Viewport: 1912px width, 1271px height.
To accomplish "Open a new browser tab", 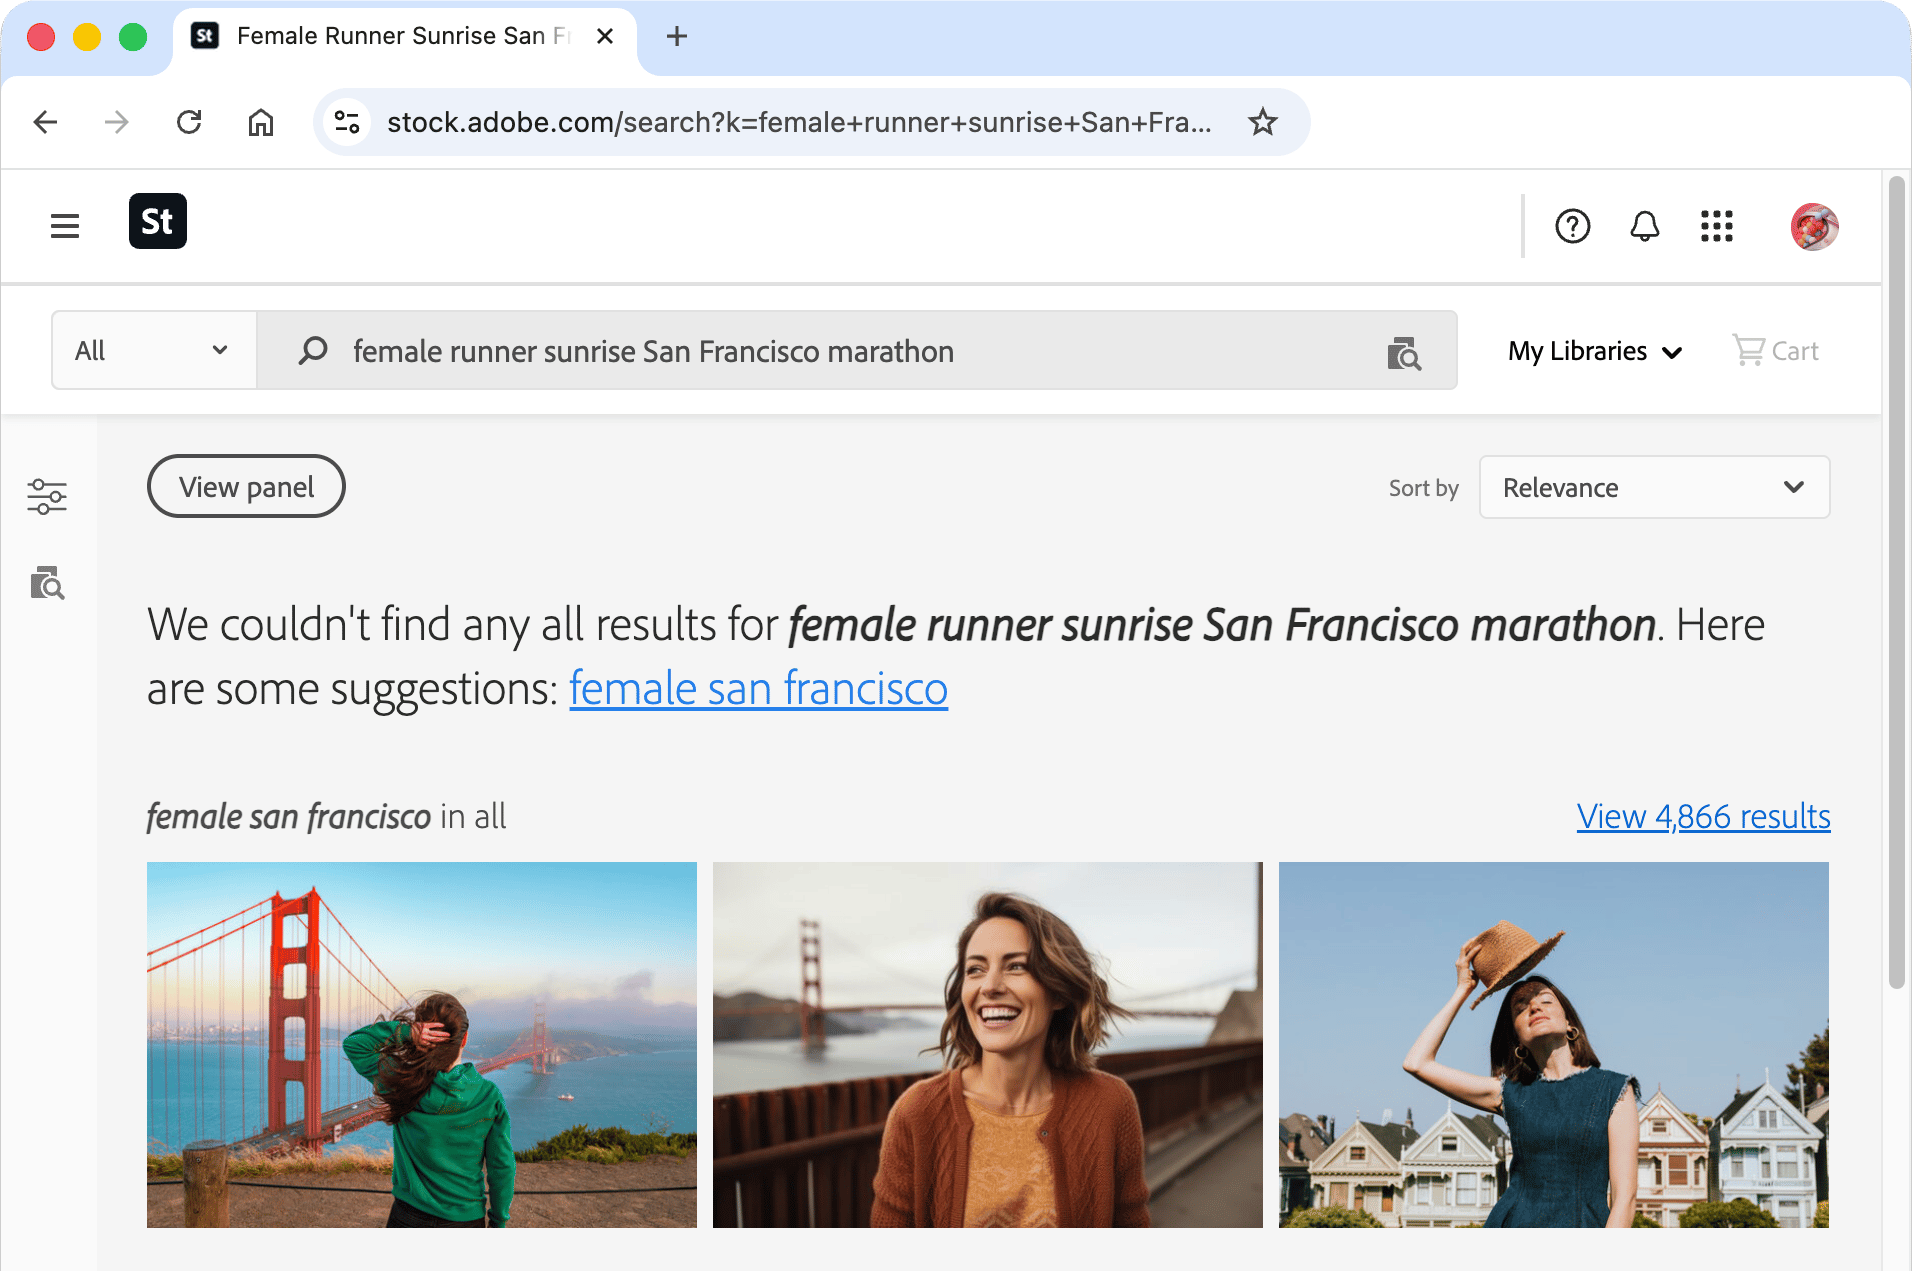I will [x=677, y=37].
